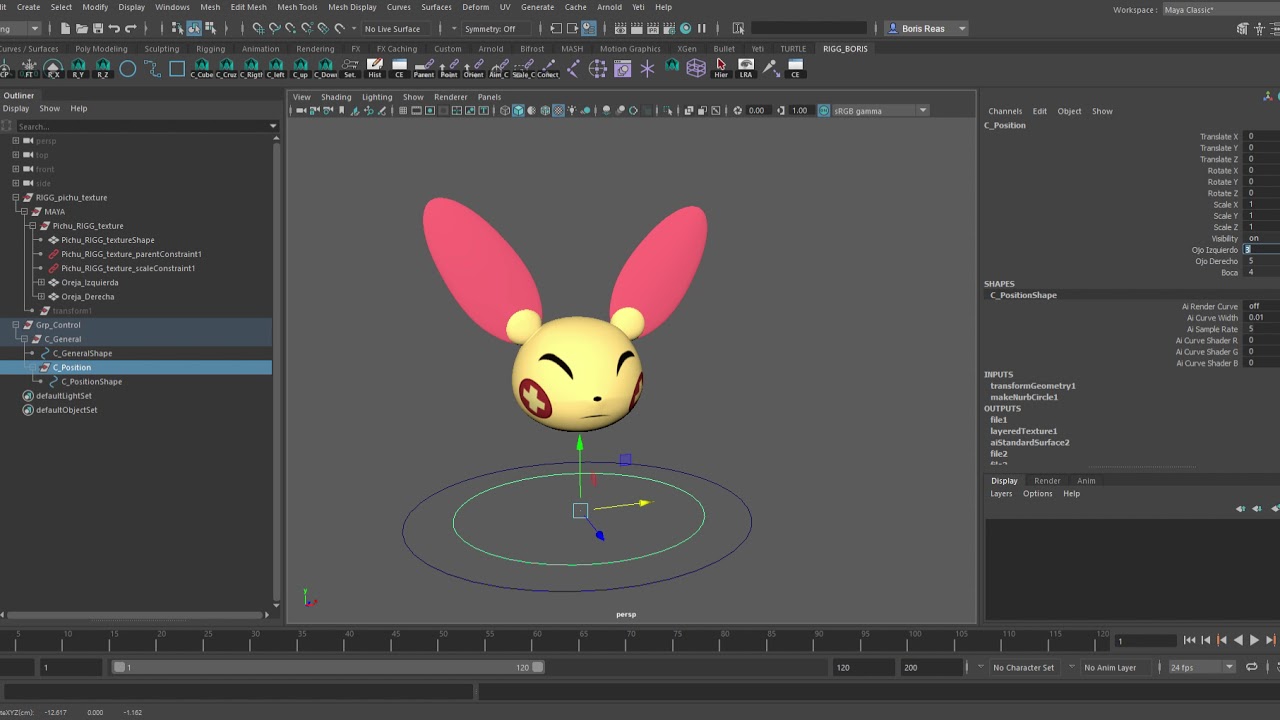Click the Play forwards button
Viewport: 1280px width, 720px height.
(1254, 640)
